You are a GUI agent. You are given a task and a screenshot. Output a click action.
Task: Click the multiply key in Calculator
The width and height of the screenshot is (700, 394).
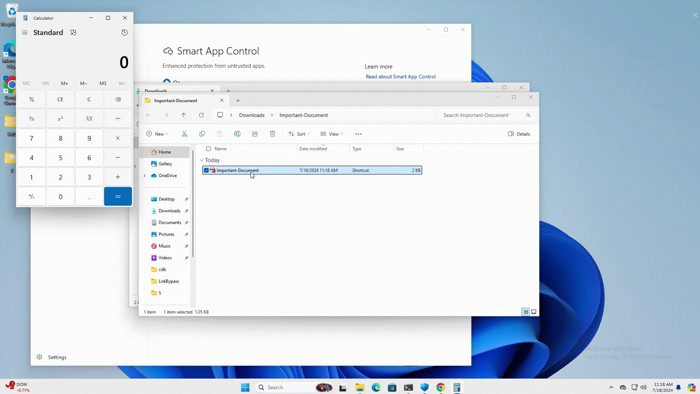tap(118, 138)
